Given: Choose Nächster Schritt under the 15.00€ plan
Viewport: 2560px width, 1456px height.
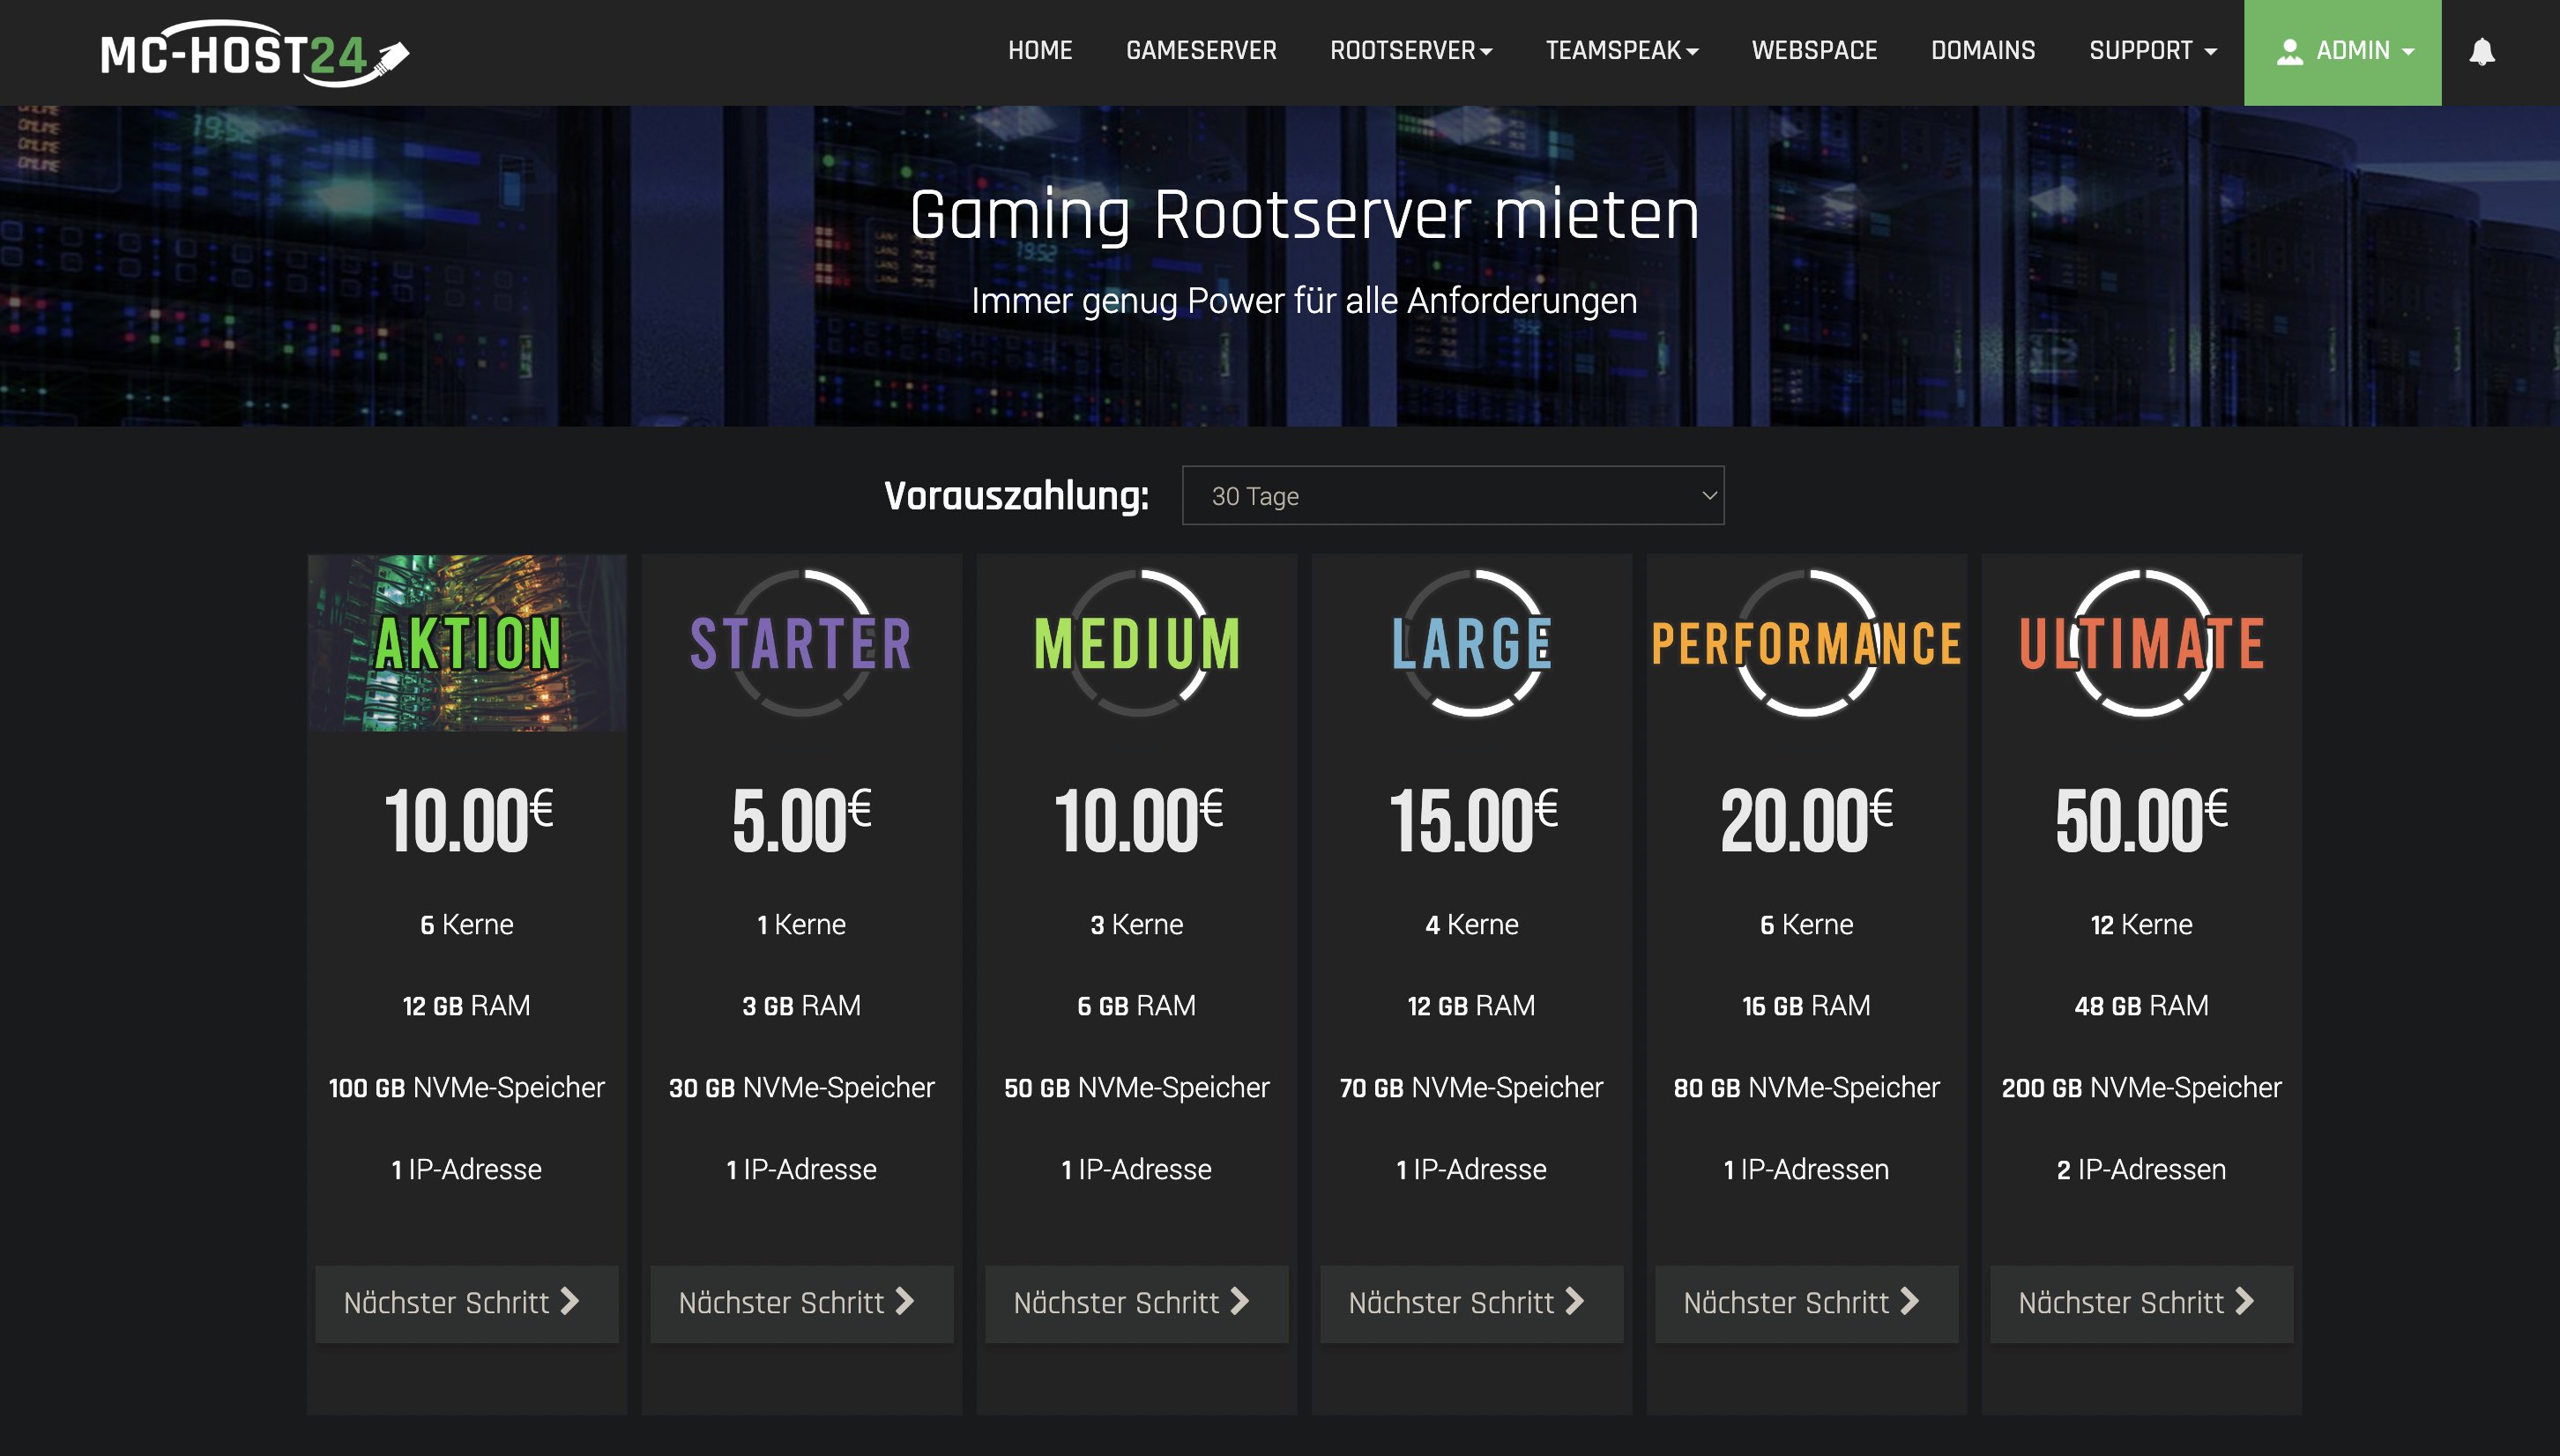Looking at the screenshot, I should pos(1471,1303).
